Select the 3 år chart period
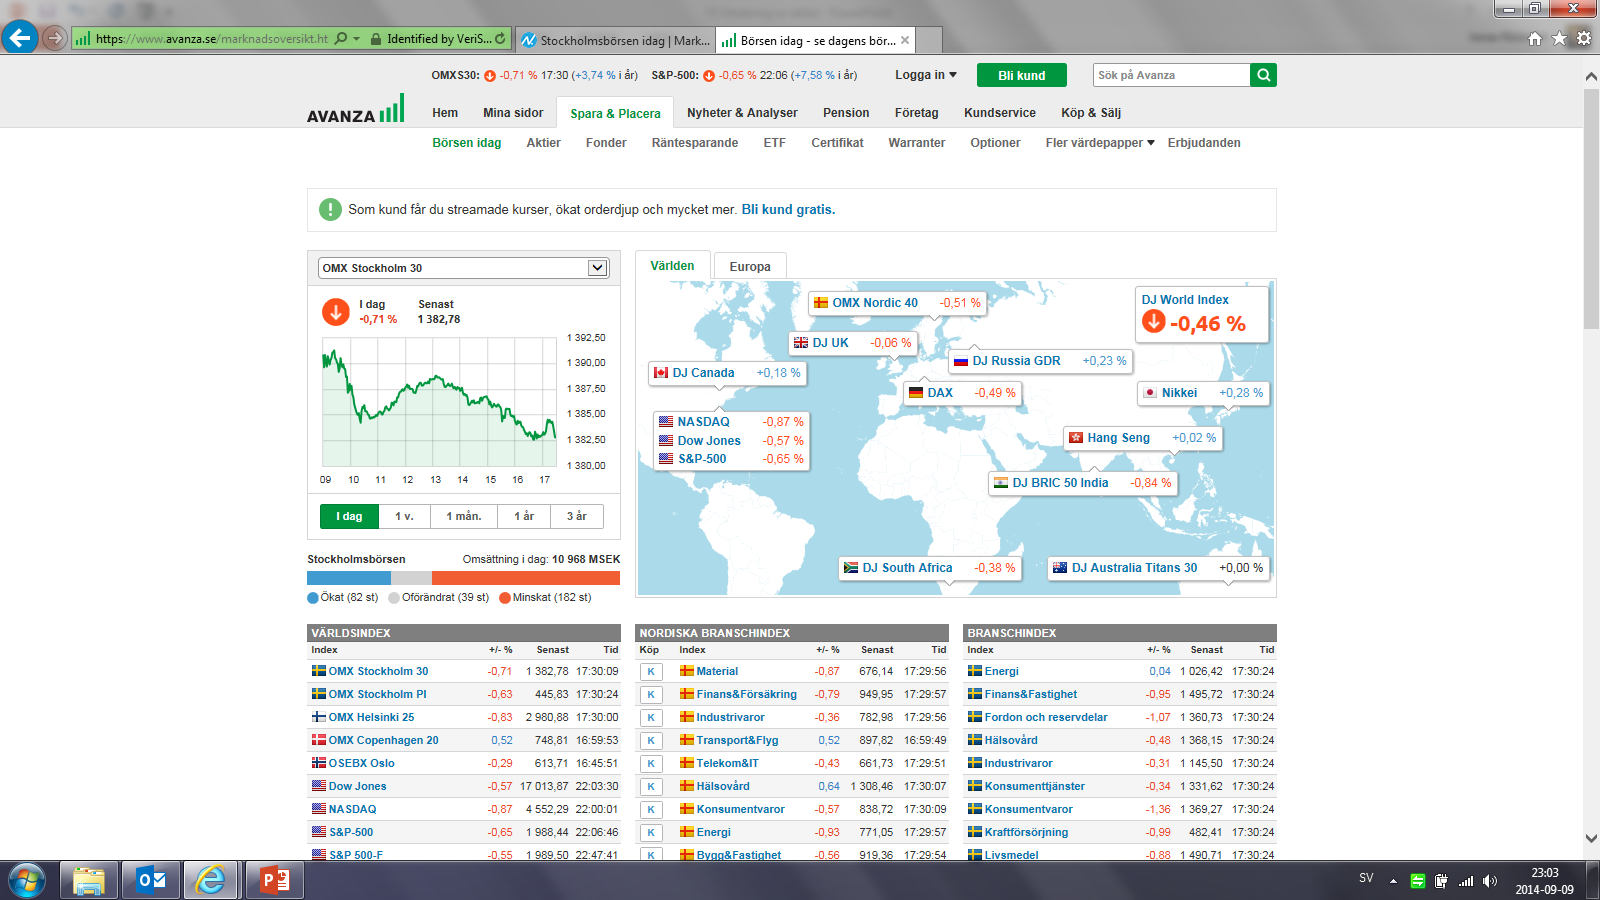 (x=577, y=516)
